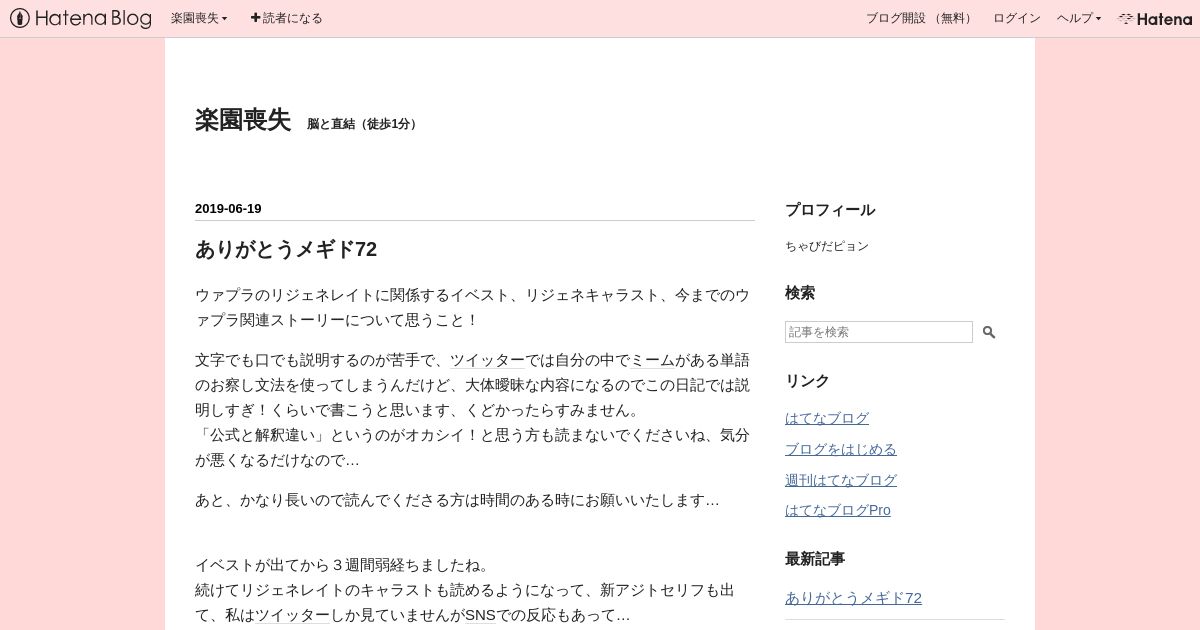Click the 検索 sidebar heading

pos(800,293)
